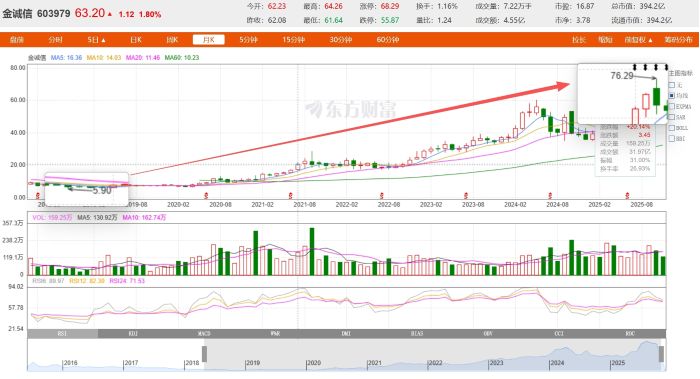
Task: Click the MA5: 16.36 legend label
Action: (66, 58)
